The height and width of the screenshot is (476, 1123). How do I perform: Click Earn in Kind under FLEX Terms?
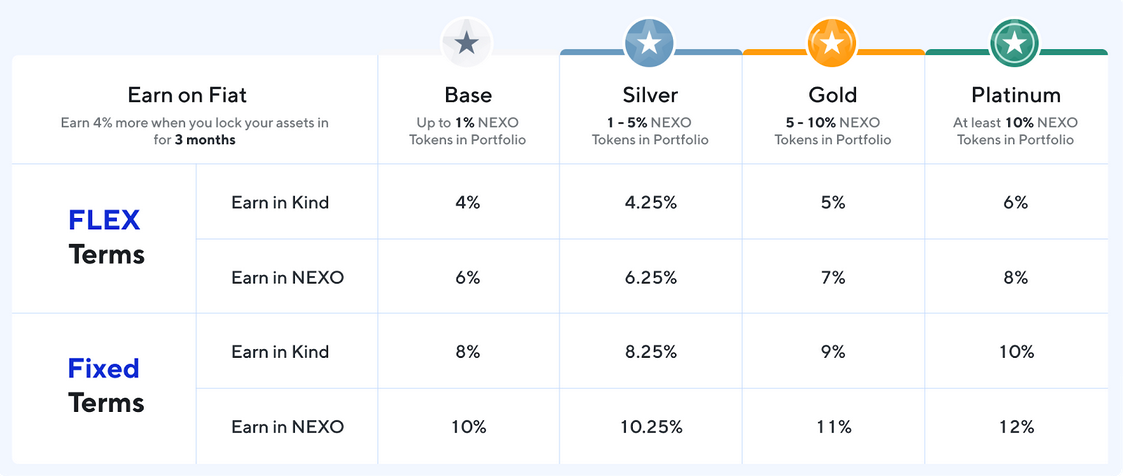pos(280,202)
